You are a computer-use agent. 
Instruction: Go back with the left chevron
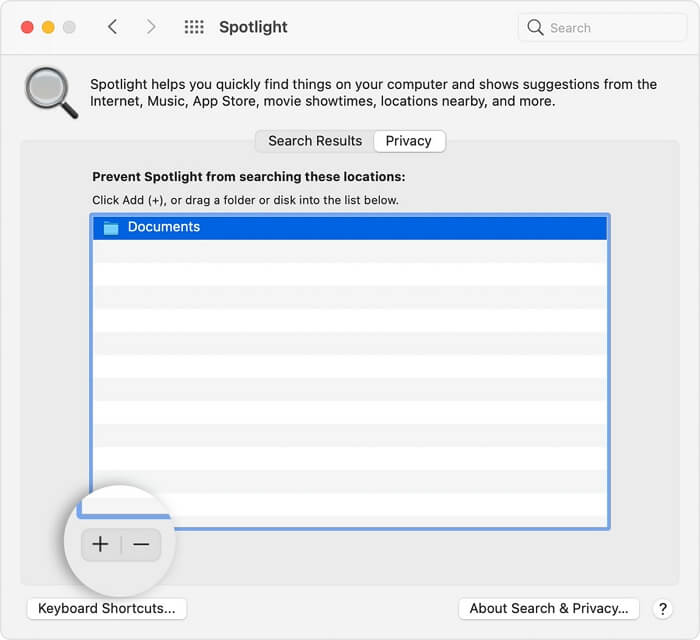[x=112, y=28]
